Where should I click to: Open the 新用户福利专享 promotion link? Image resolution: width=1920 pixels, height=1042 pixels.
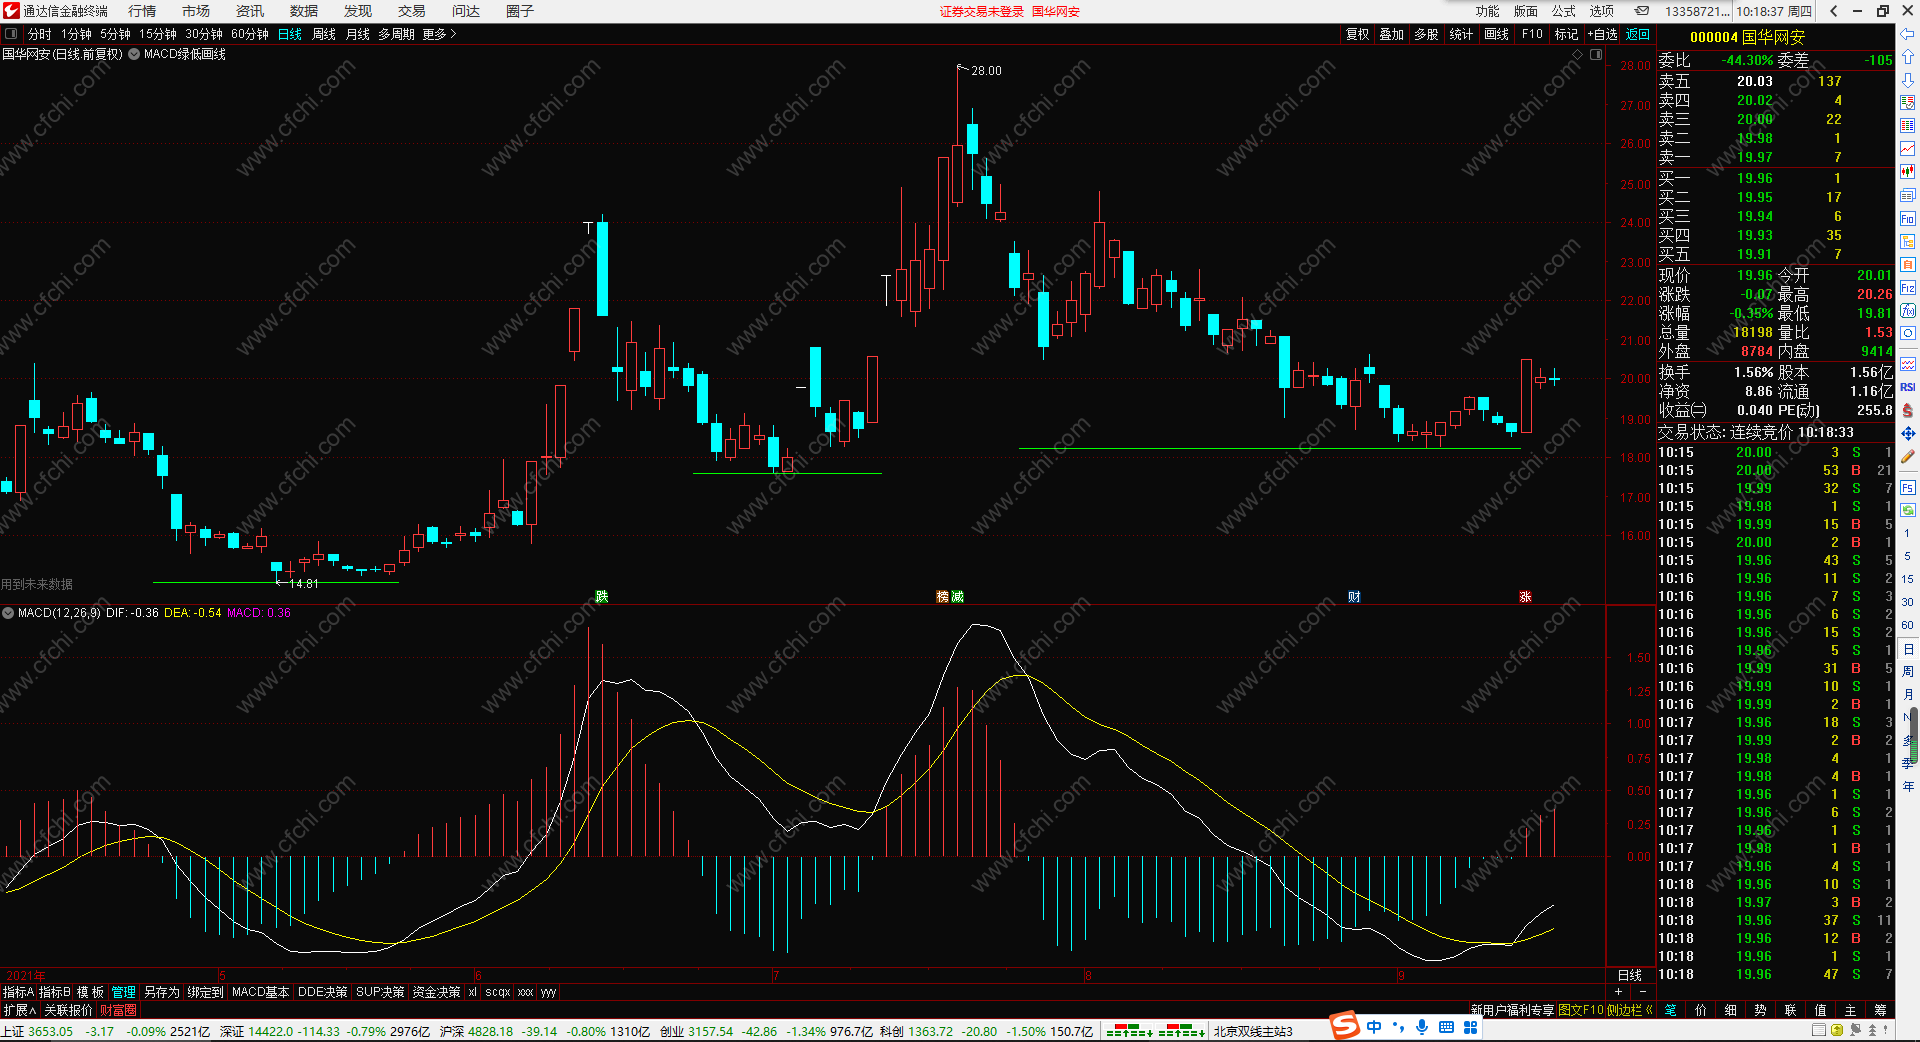1512,1010
